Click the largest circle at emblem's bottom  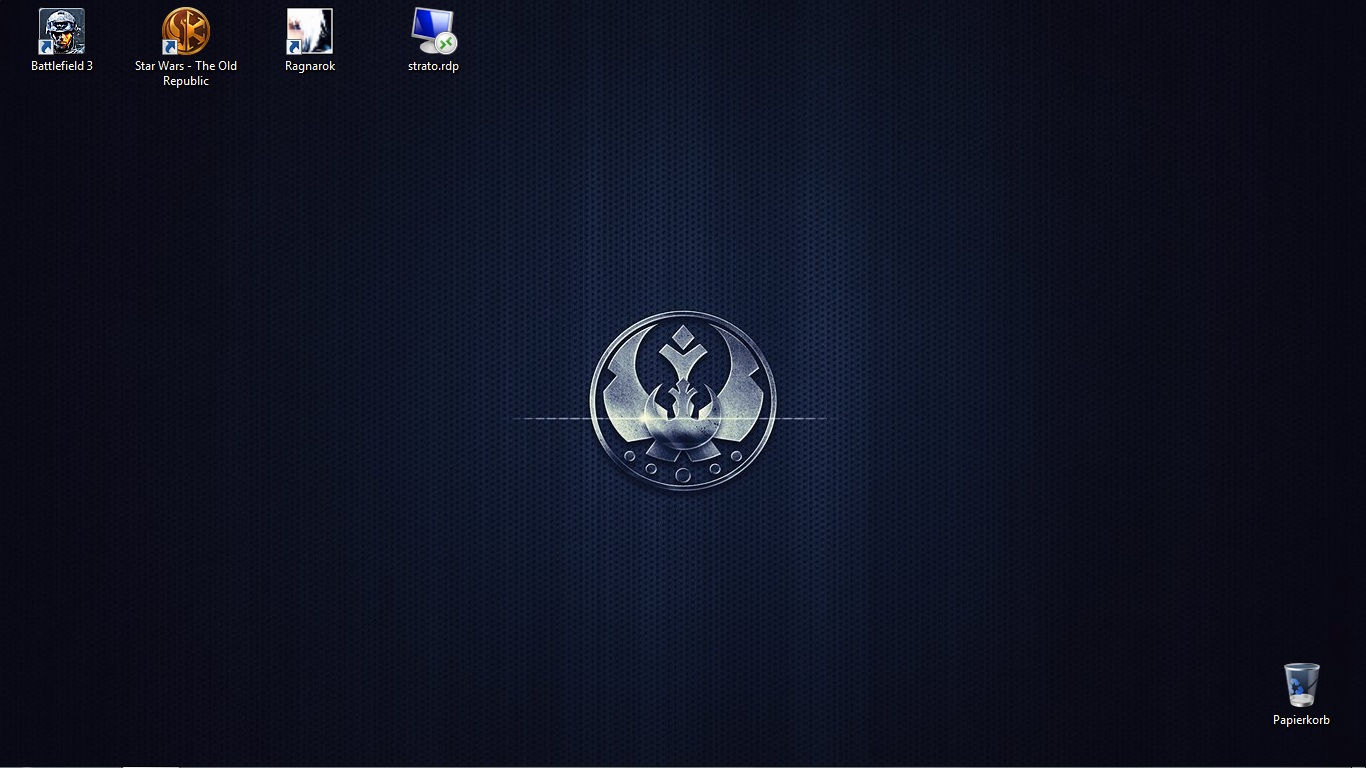[683, 475]
